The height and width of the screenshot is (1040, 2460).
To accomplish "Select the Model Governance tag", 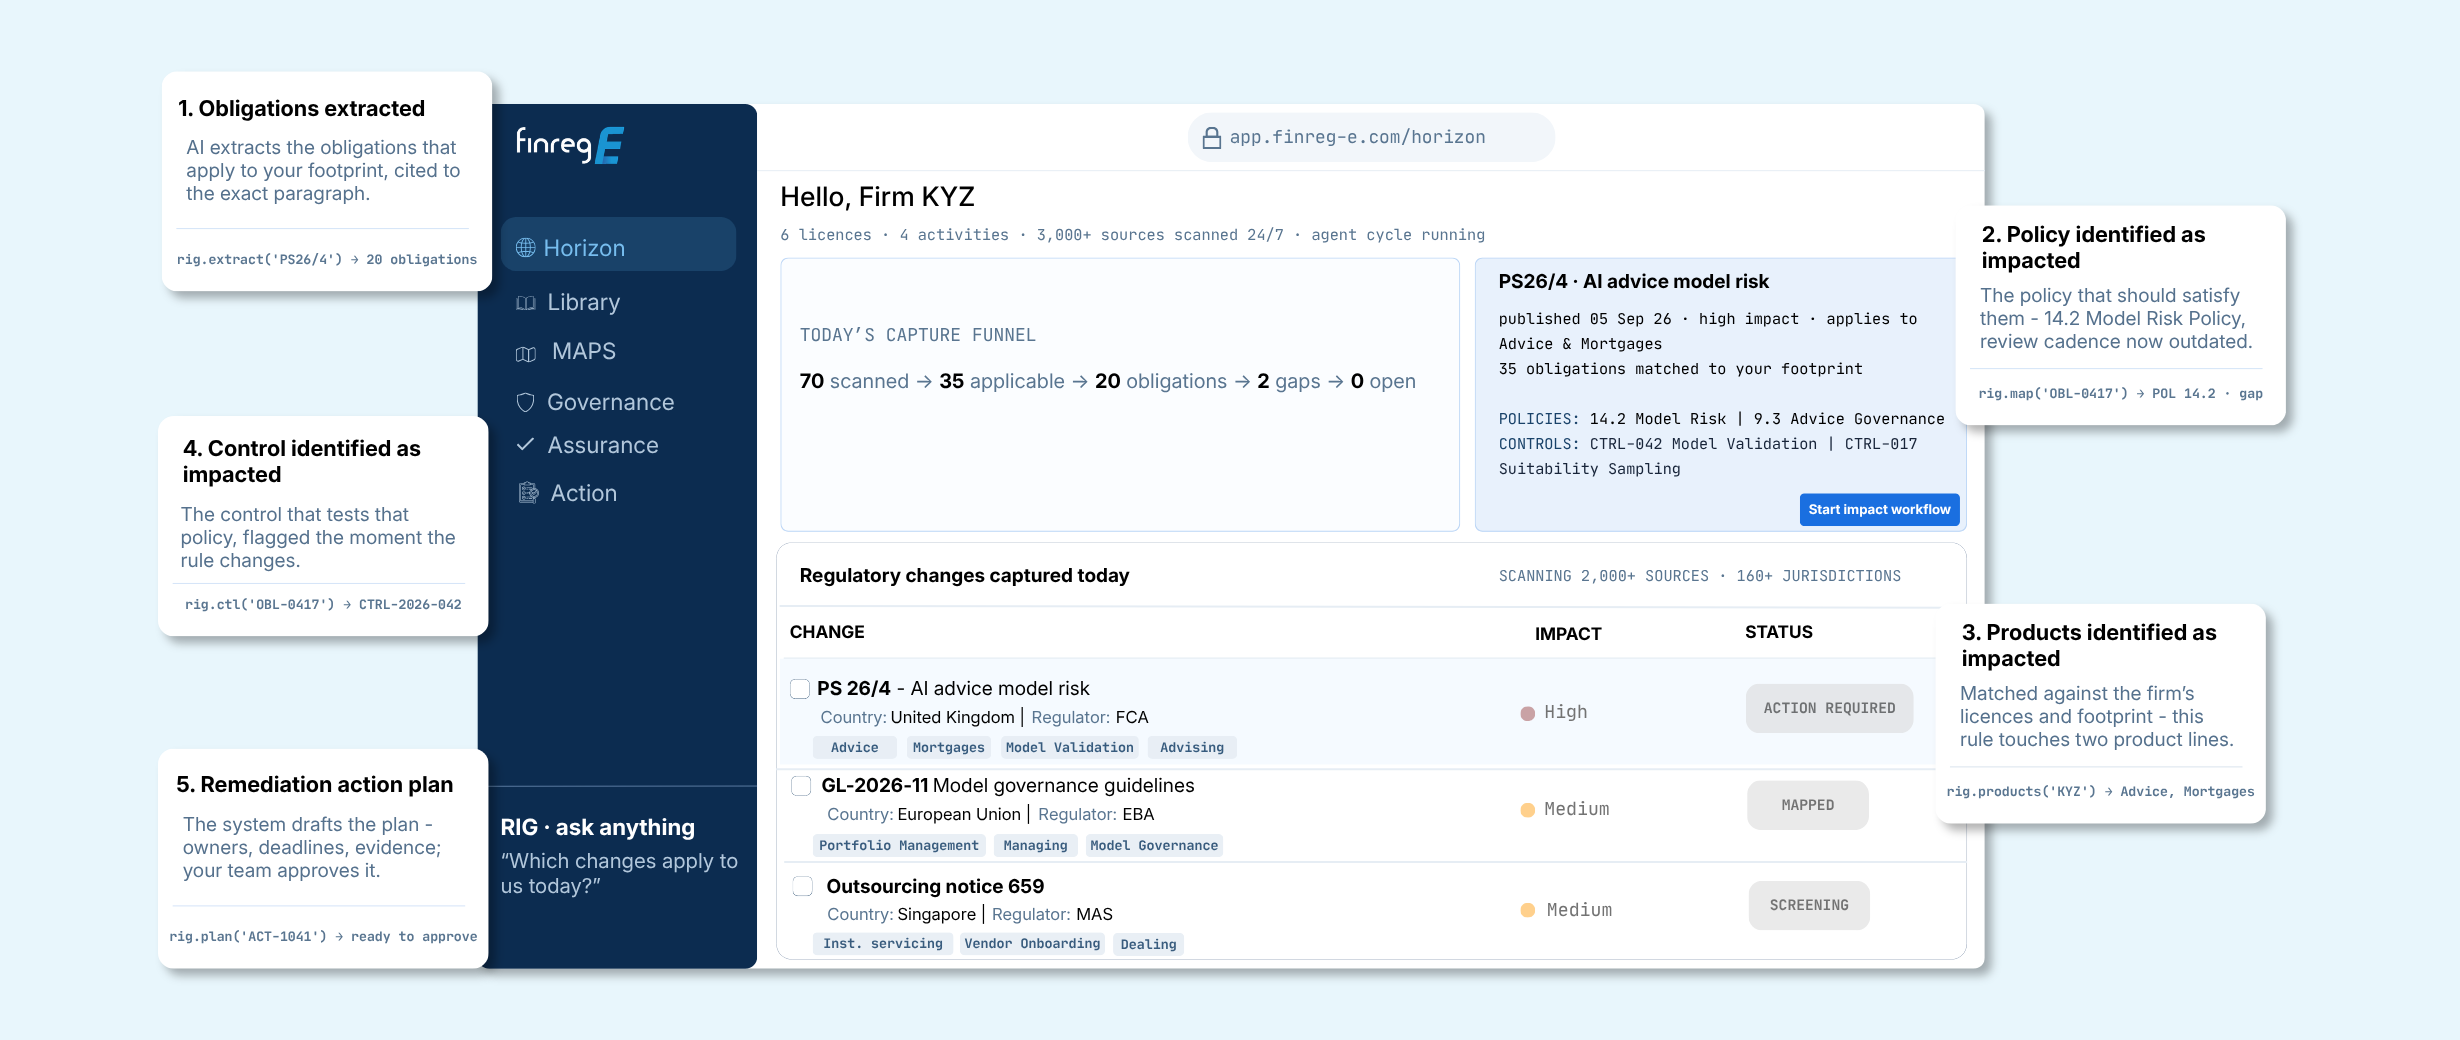I will pos(1154,845).
